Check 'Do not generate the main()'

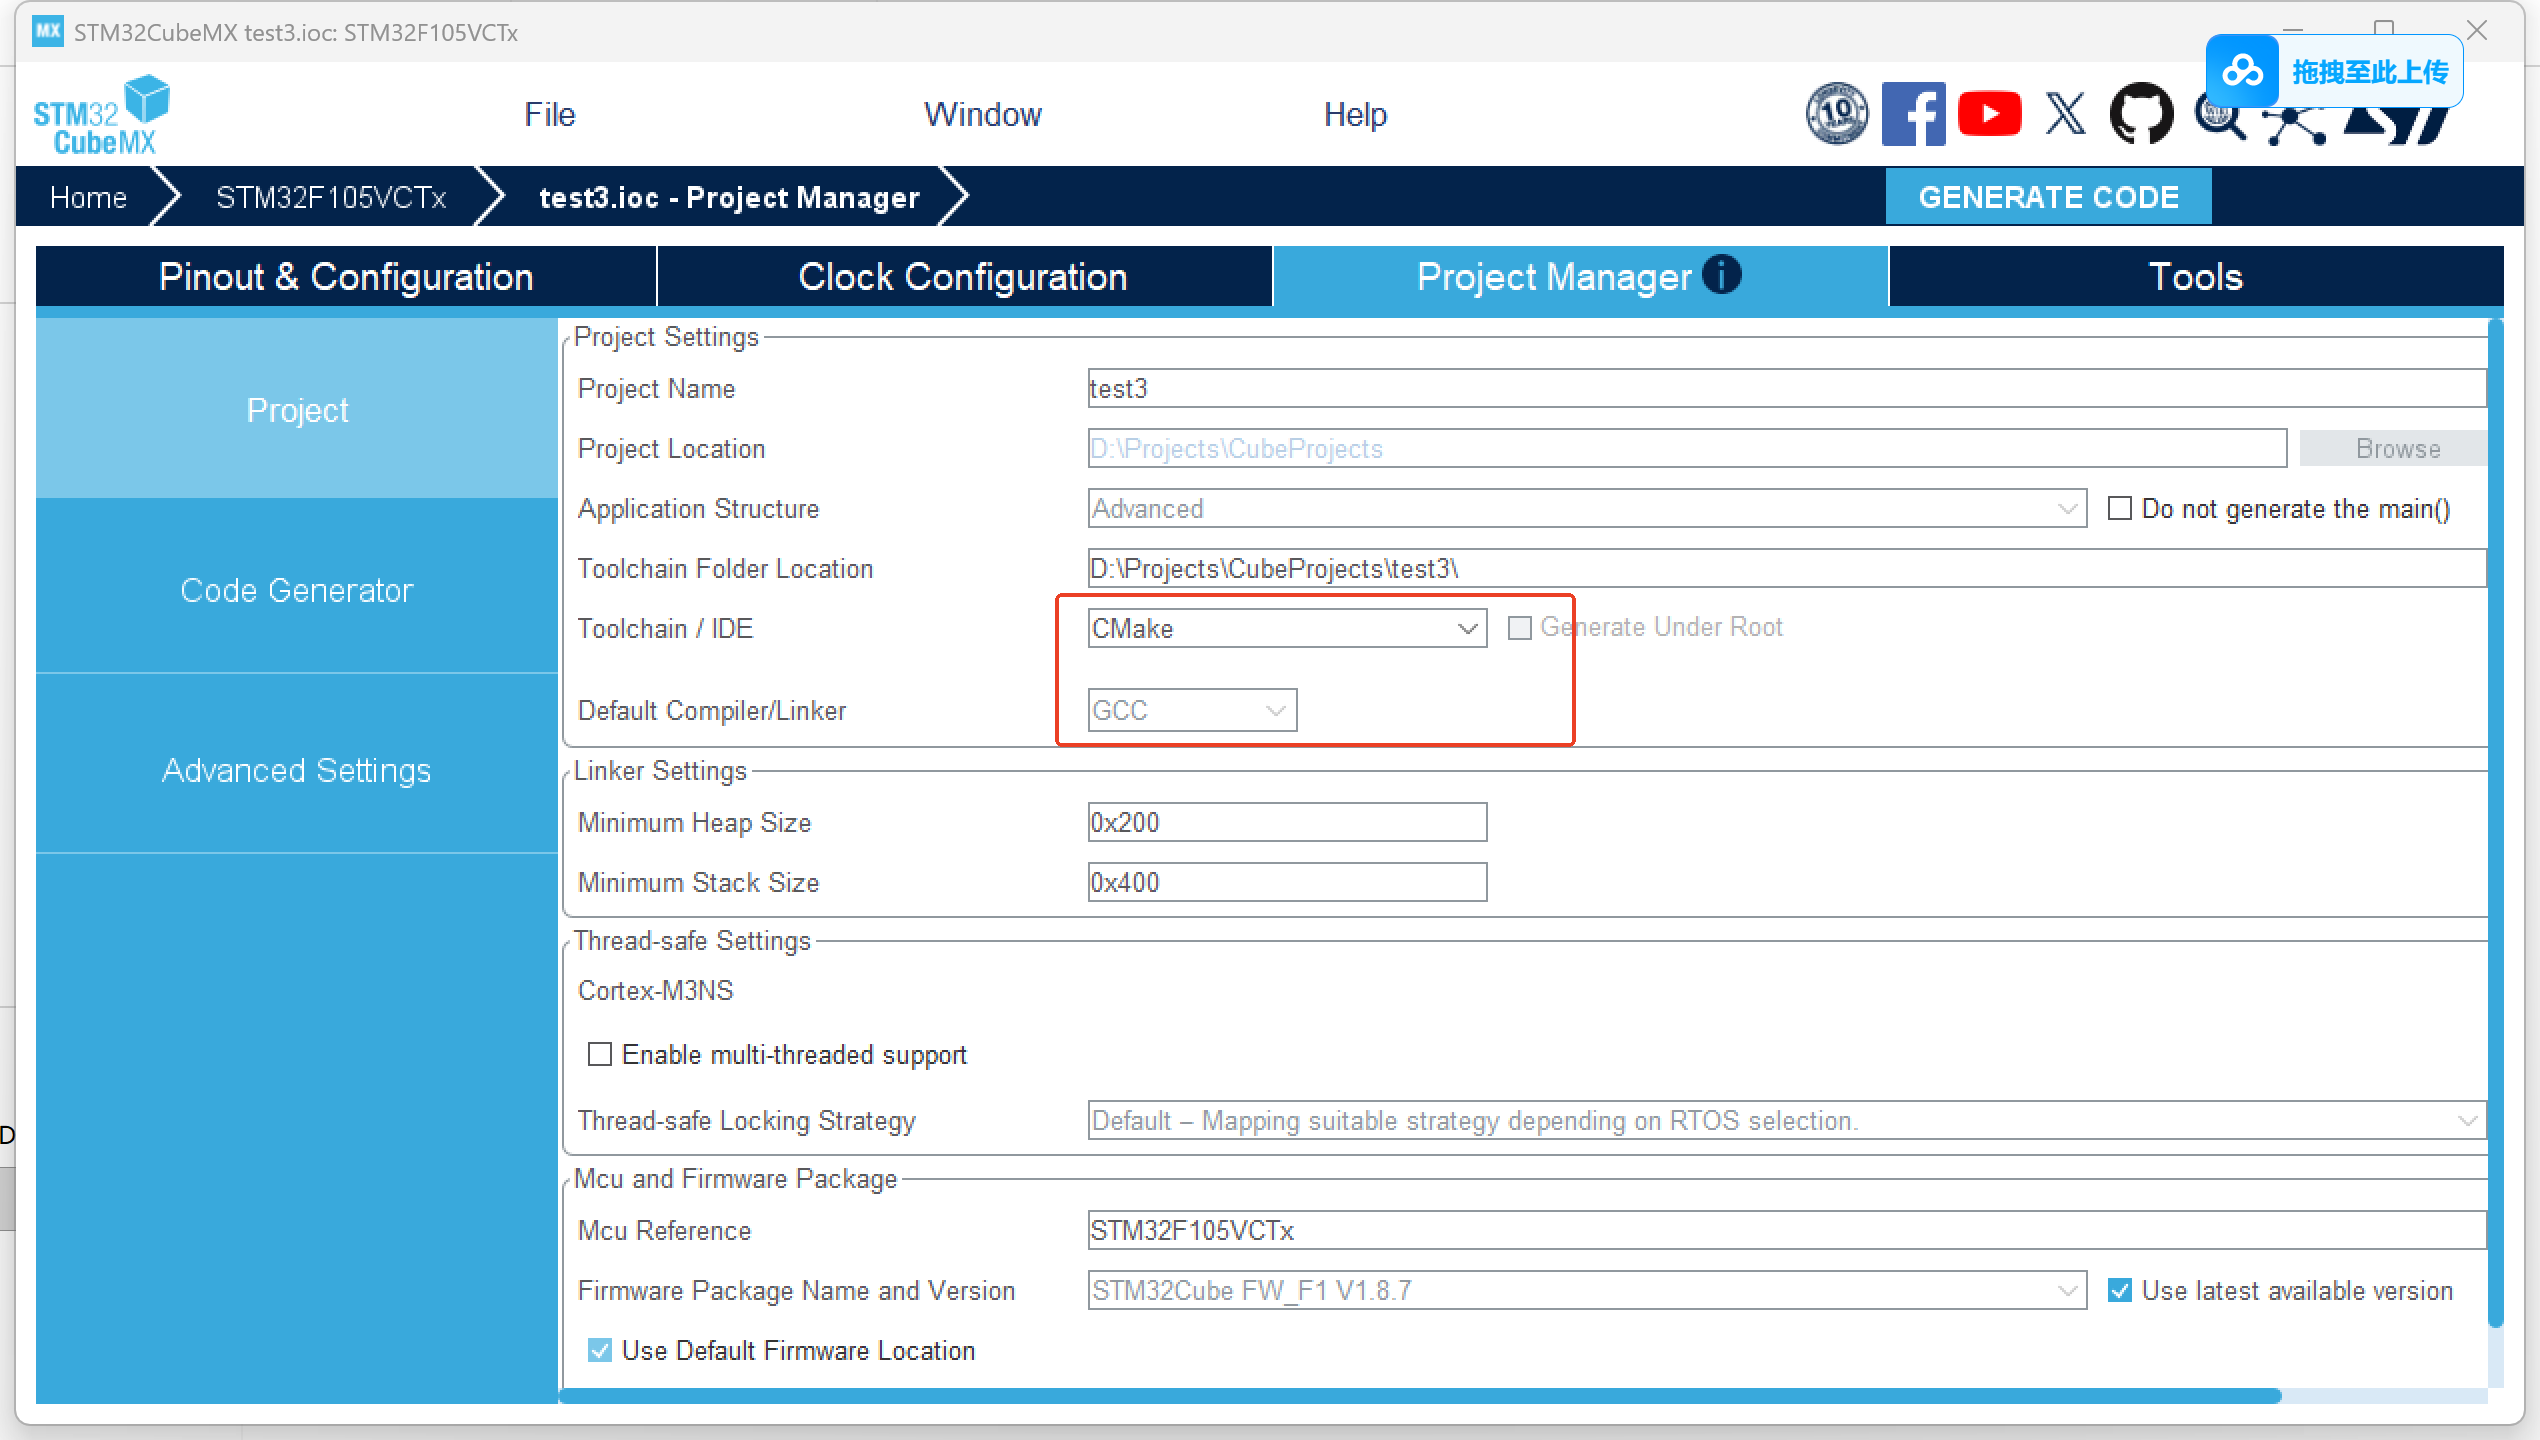(2119, 508)
